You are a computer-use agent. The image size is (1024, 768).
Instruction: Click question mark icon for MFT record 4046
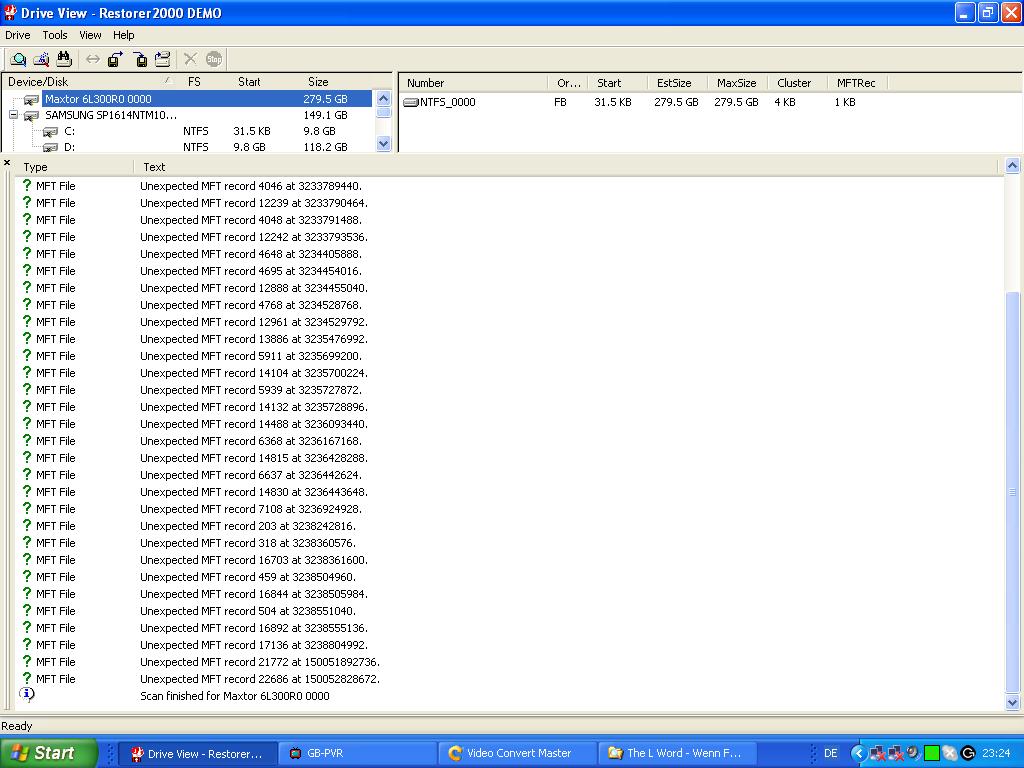(x=27, y=185)
